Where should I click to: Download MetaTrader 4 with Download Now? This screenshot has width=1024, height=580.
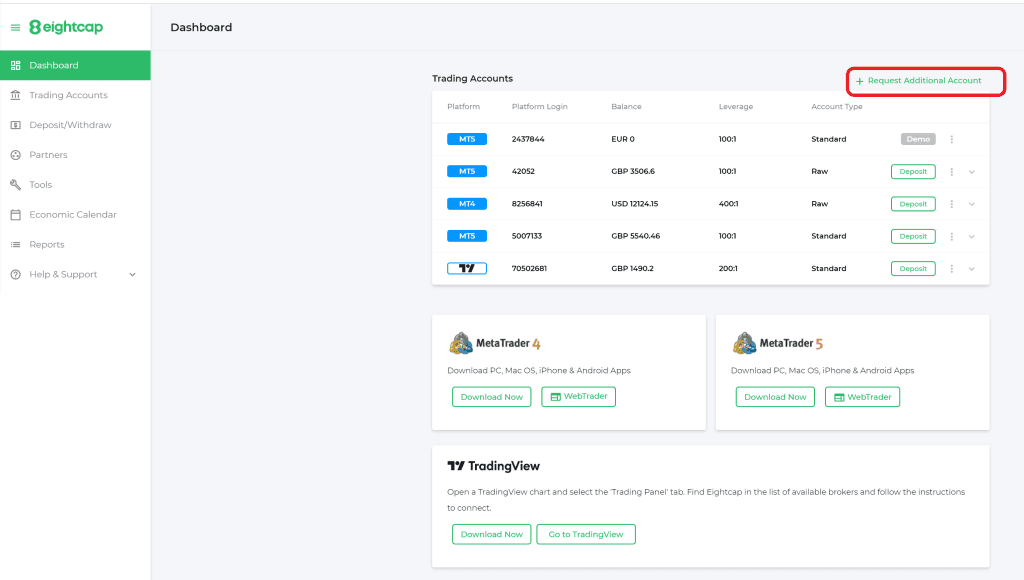click(492, 396)
